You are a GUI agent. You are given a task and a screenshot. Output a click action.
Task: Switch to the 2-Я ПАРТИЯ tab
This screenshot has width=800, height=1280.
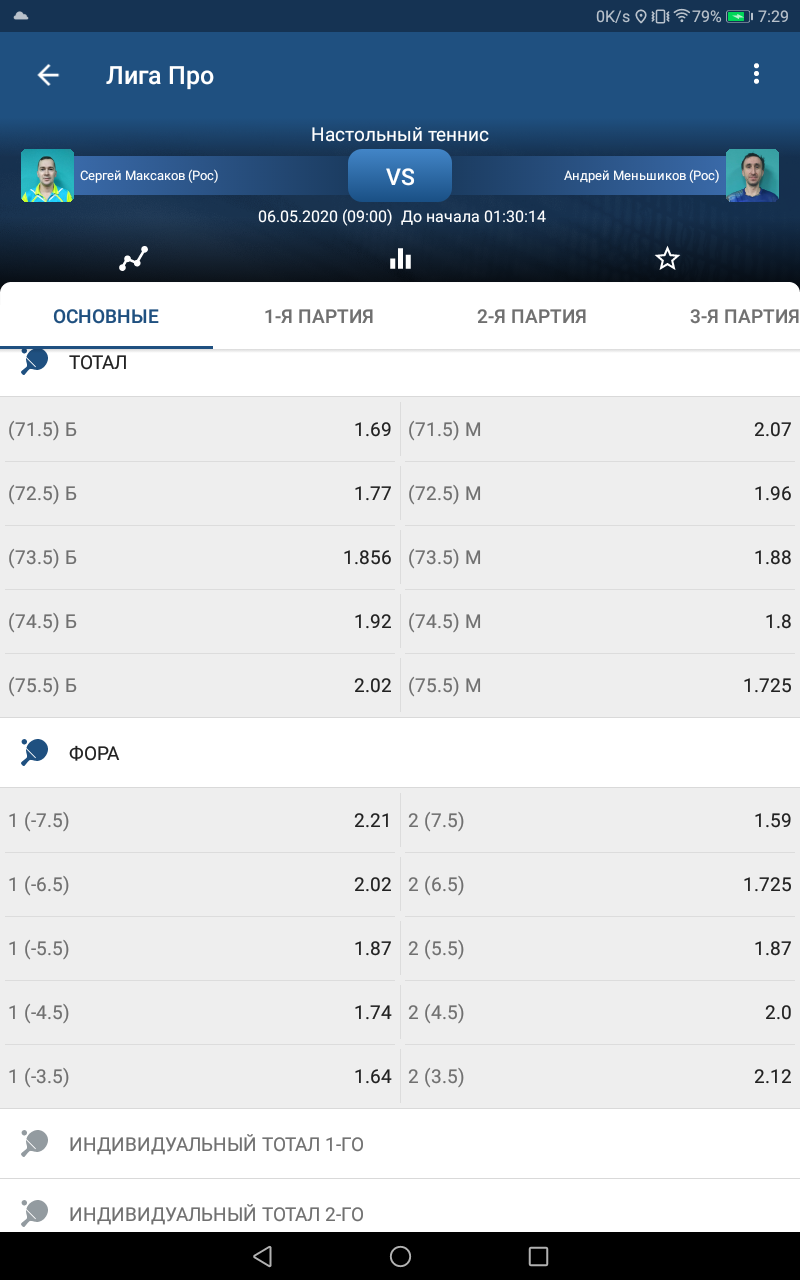(x=532, y=317)
